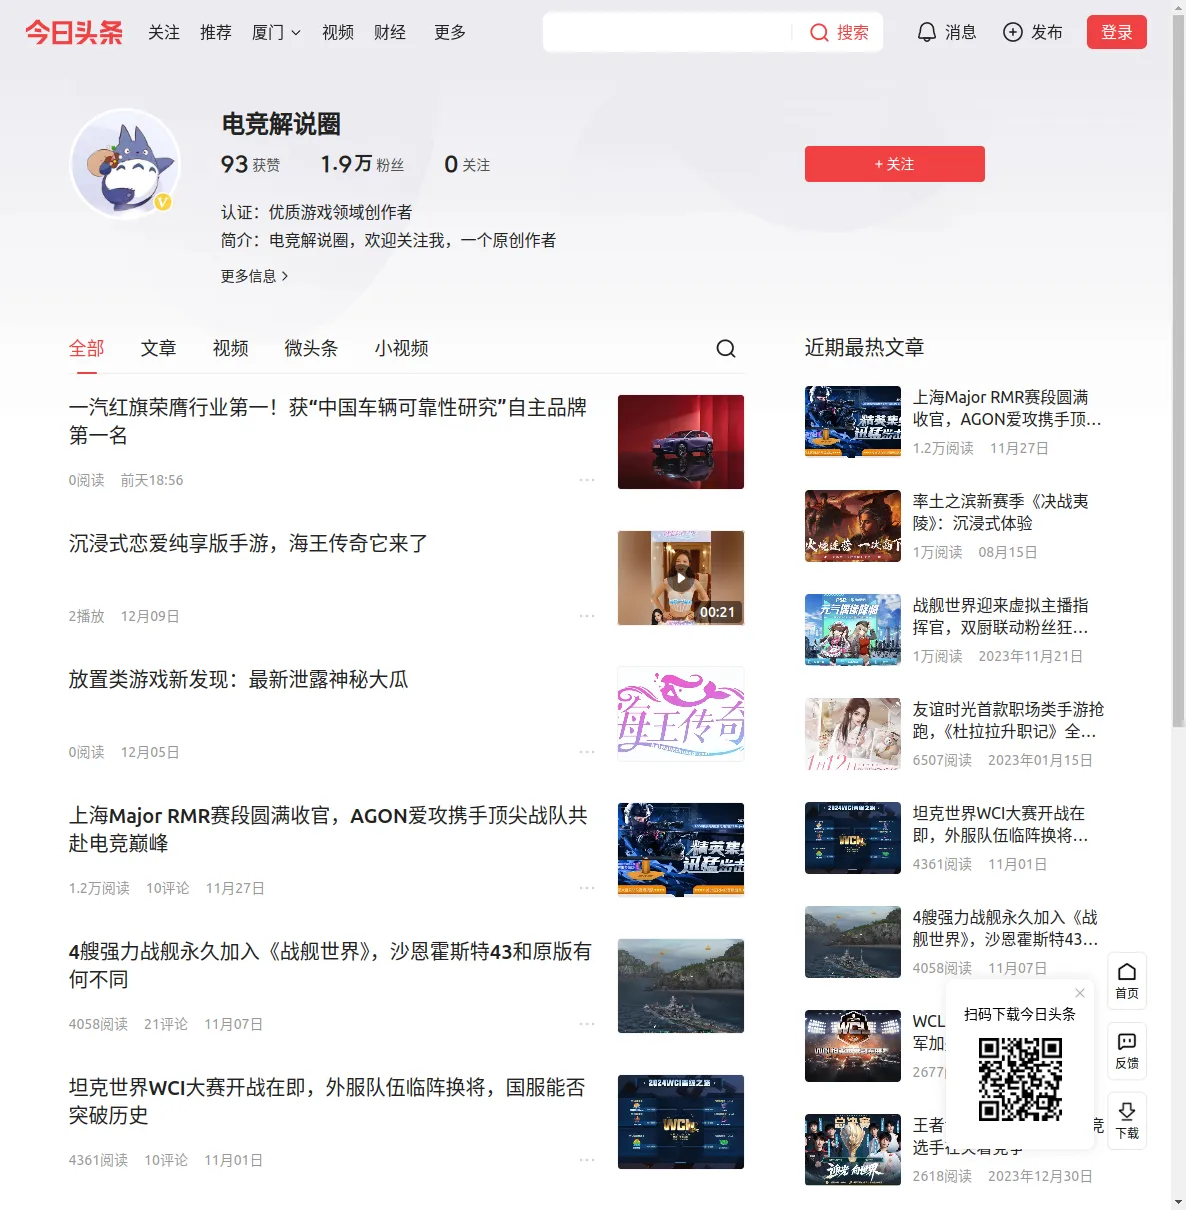Expand 更多信息 profile details
Image resolution: width=1186 pixels, height=1210 pixels.
(254, 276)
